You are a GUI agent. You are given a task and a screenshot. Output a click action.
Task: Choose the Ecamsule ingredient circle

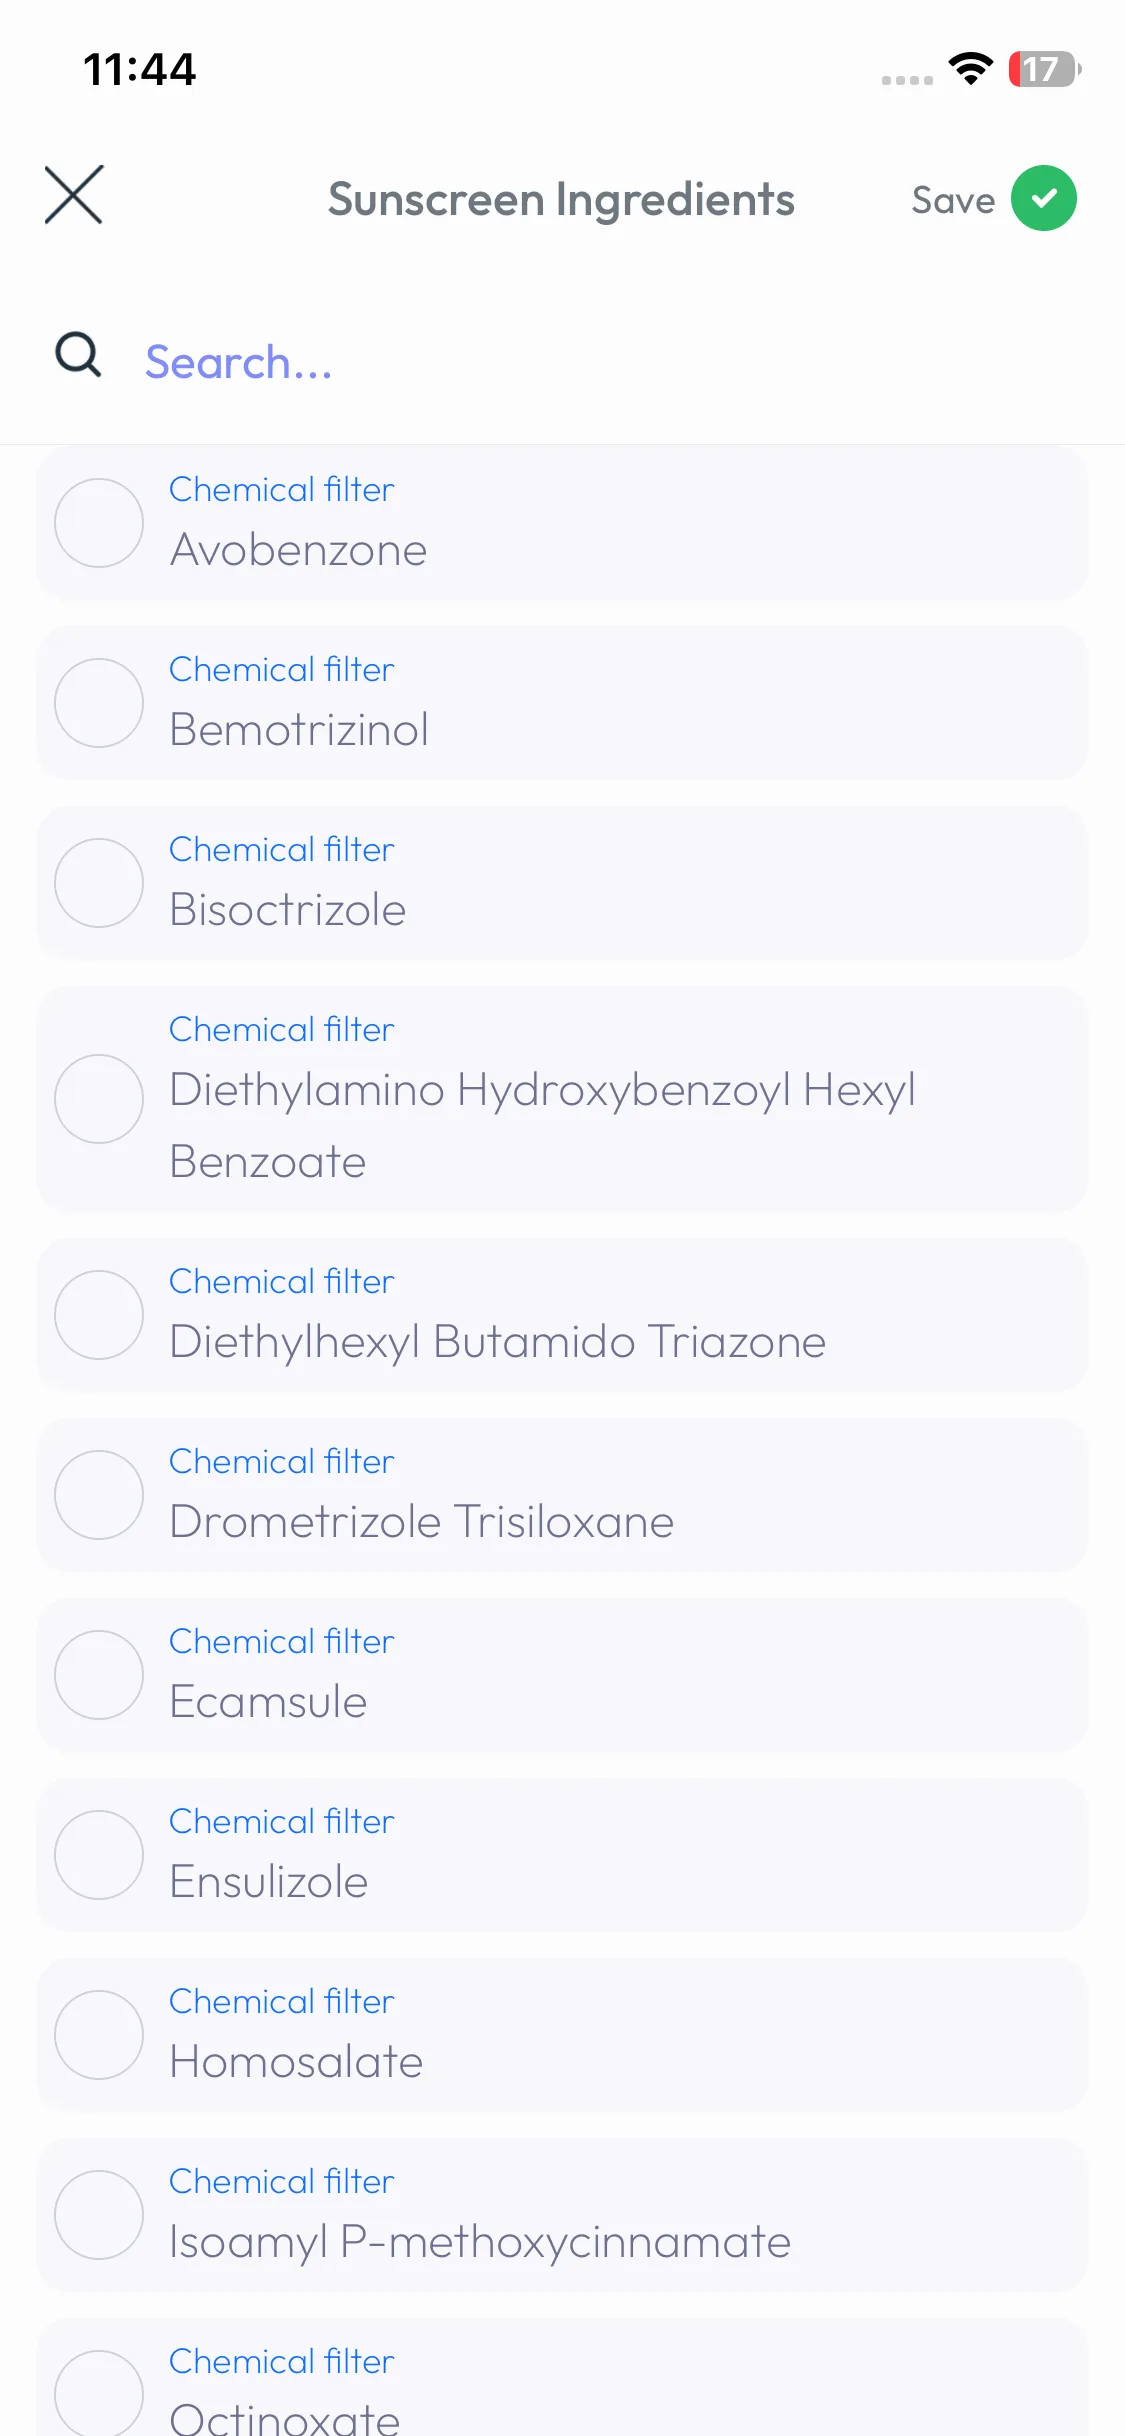pyautogui.click(x=99, y=1675)
